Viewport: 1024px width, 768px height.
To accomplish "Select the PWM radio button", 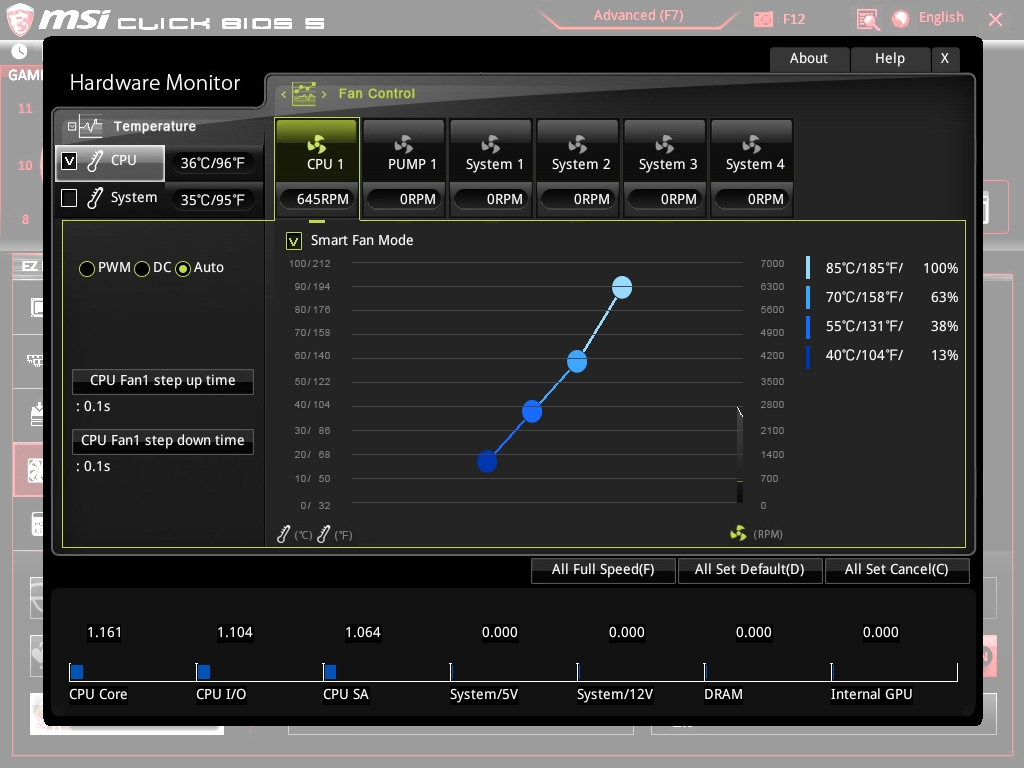I will (87, 268).
